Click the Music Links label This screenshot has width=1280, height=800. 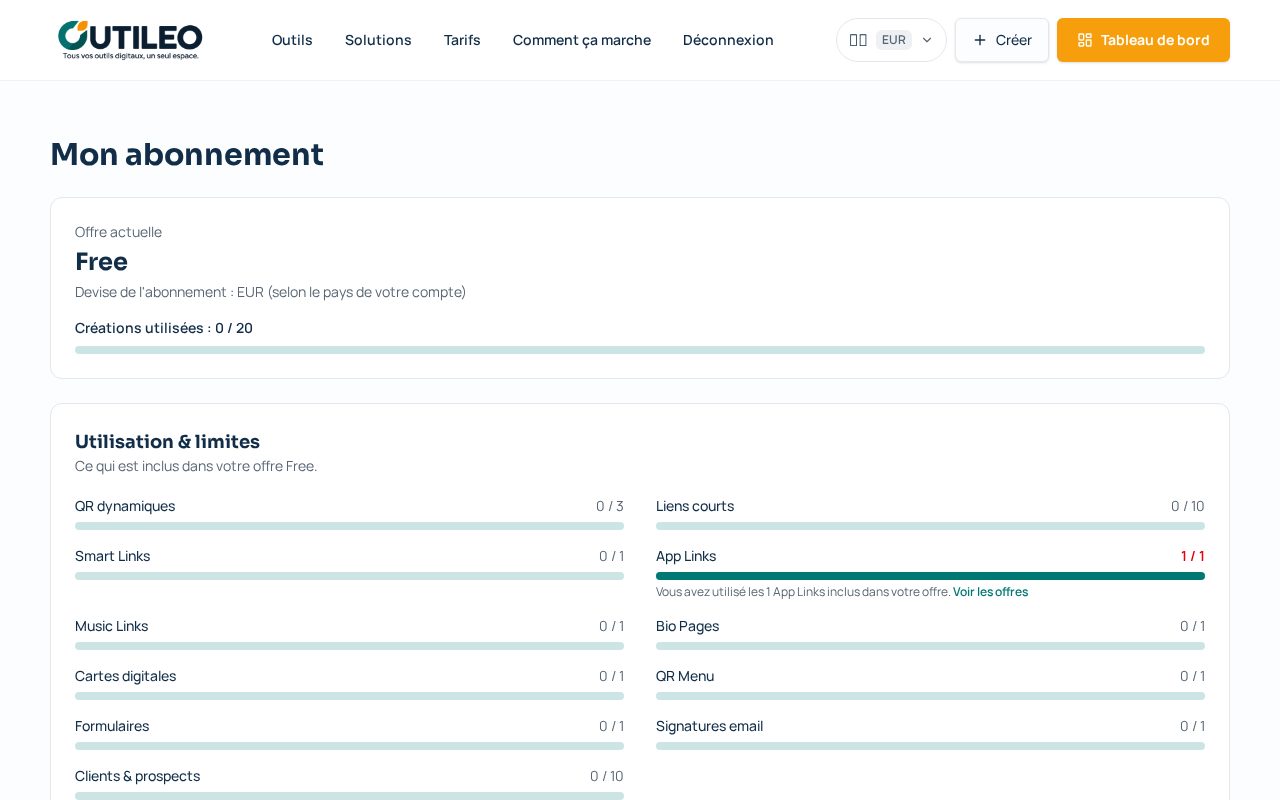[111, 626]
